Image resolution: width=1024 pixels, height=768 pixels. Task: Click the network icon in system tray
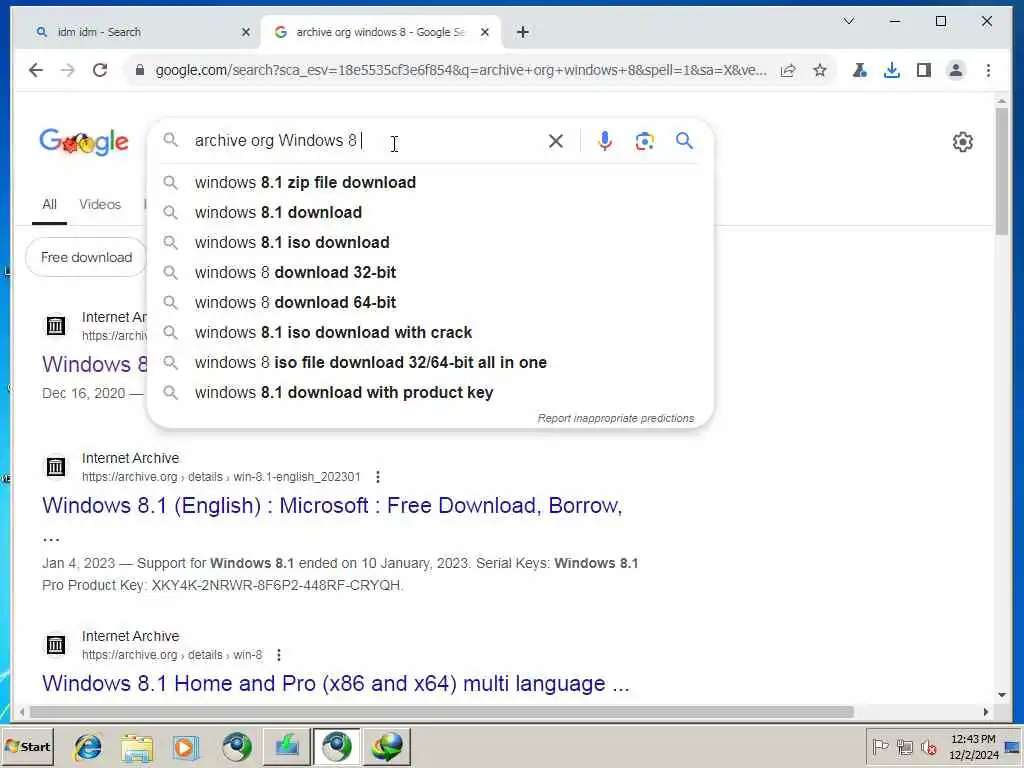[904, 746]
